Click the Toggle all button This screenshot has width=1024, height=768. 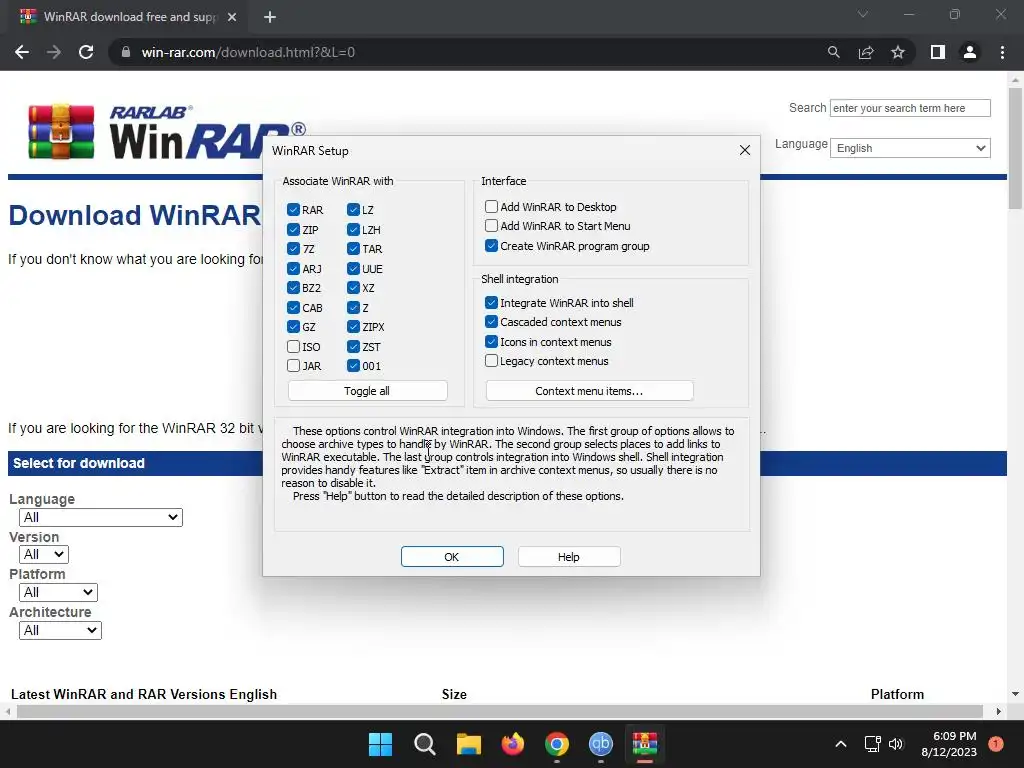[x=367, y=391]
